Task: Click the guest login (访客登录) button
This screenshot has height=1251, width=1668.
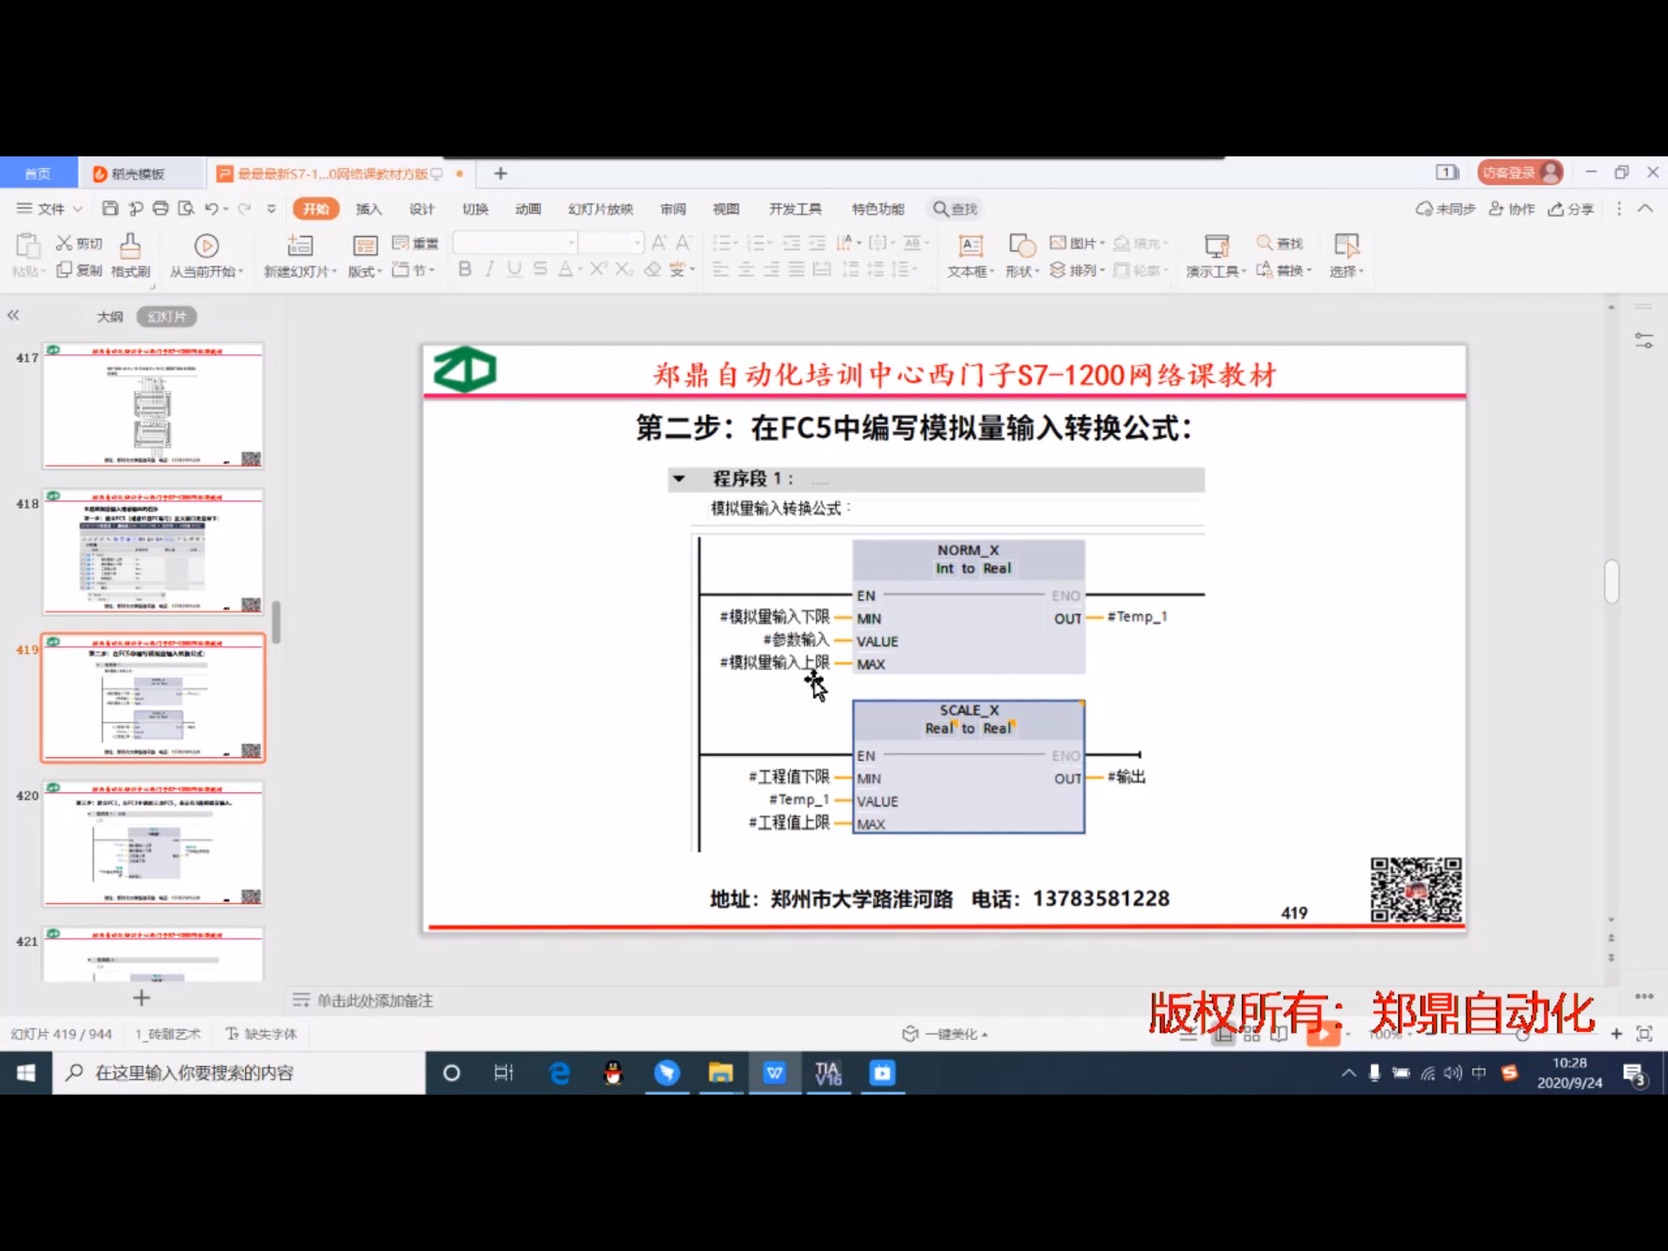Action: (x=1520, y=172)
